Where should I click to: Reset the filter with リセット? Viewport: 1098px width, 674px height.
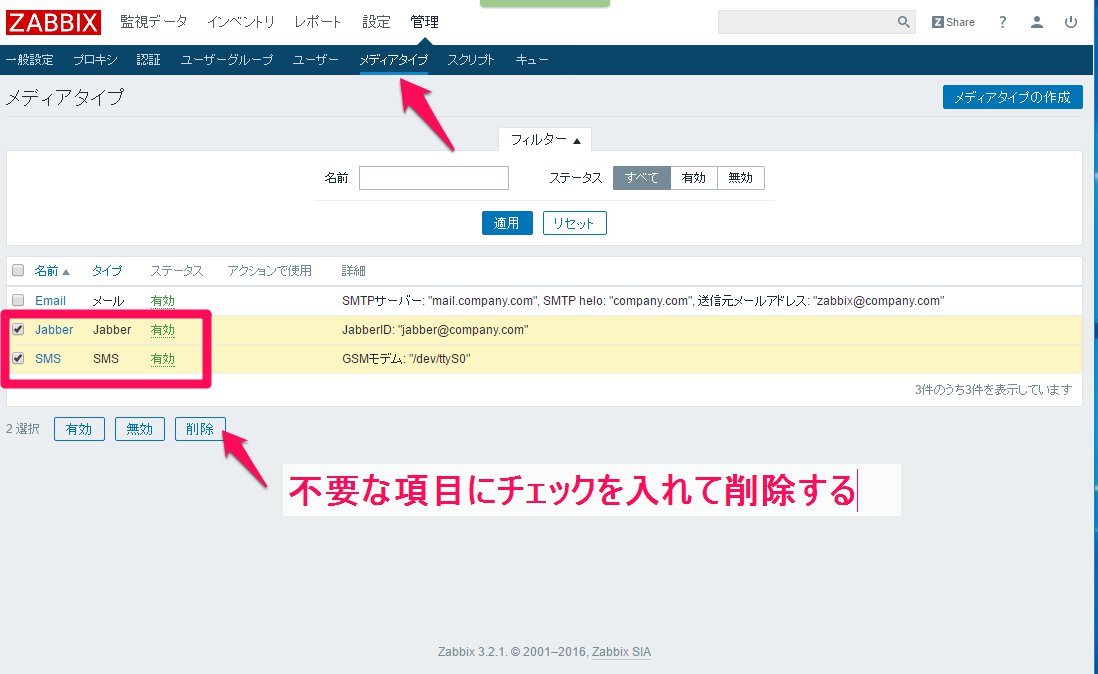pyautogui.click(x=574, y=223)
